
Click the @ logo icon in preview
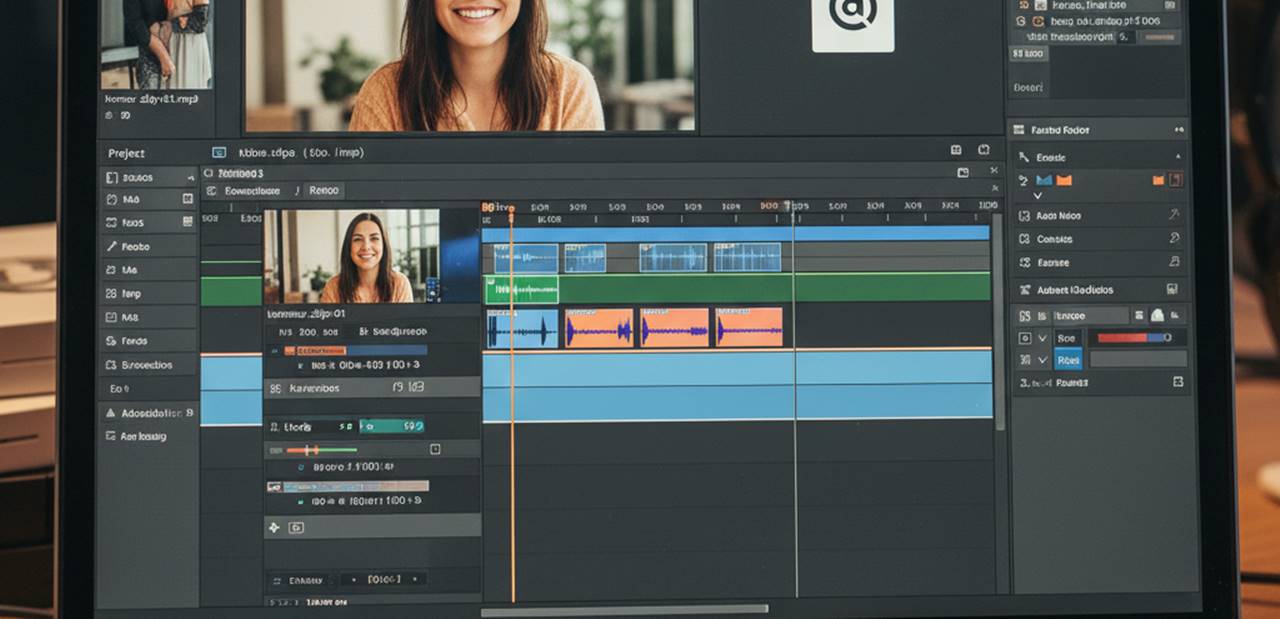(852, 17)
